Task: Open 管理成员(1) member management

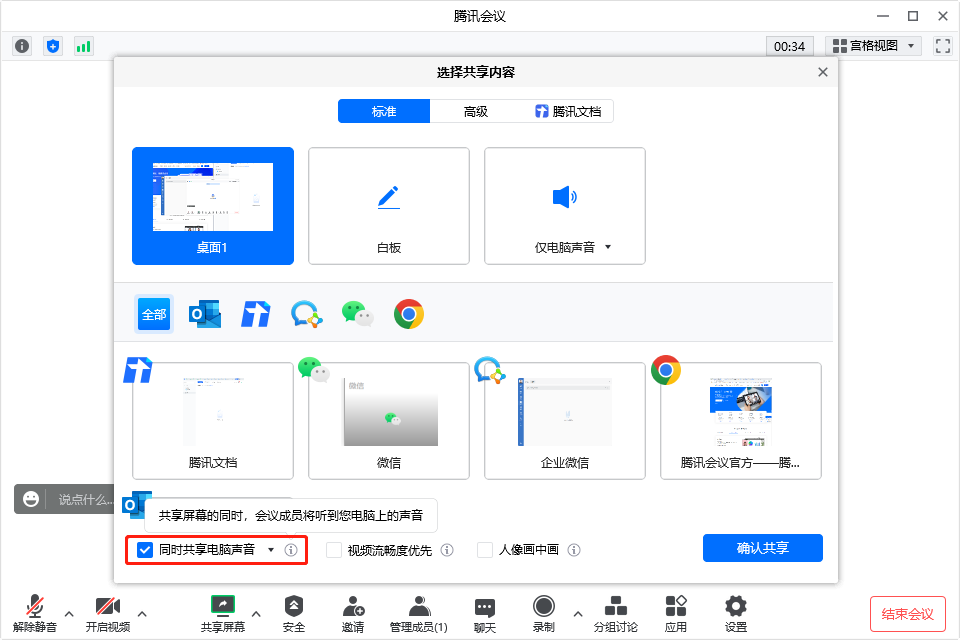Action: [419, 613]
